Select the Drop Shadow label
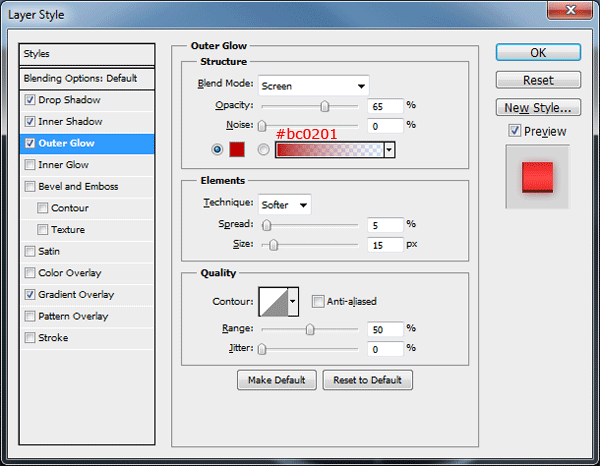The width and height of the screenshot is (600, 466). pos(69,100)
